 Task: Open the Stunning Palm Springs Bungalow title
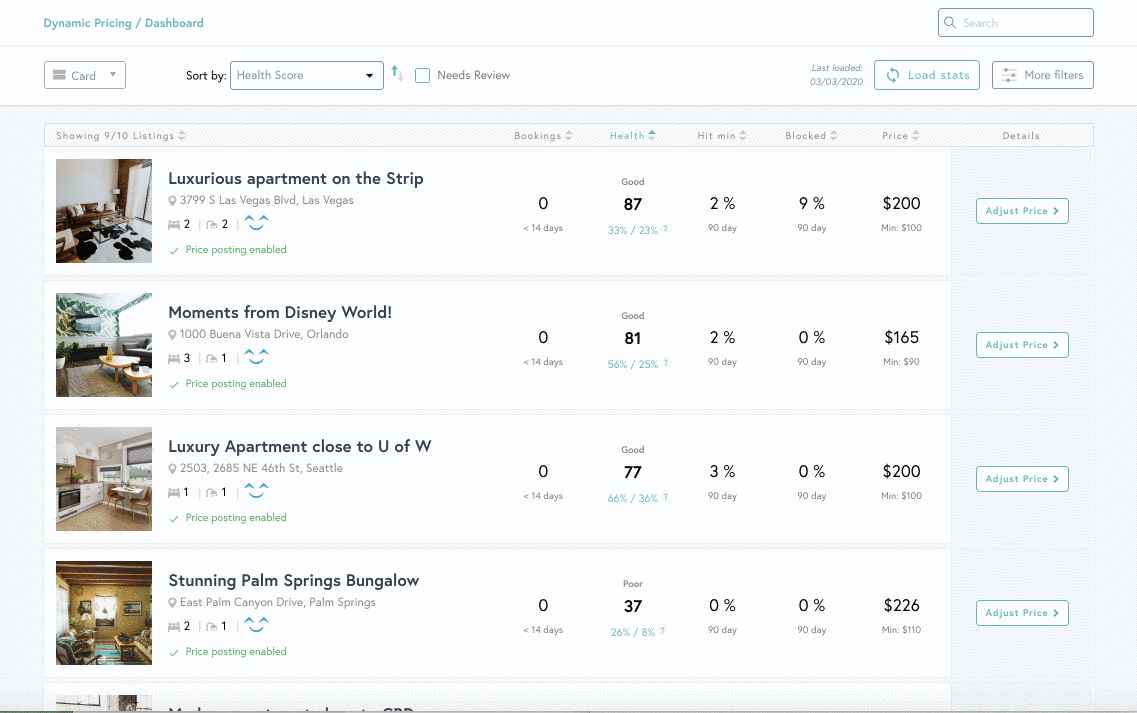pos(294,580)
